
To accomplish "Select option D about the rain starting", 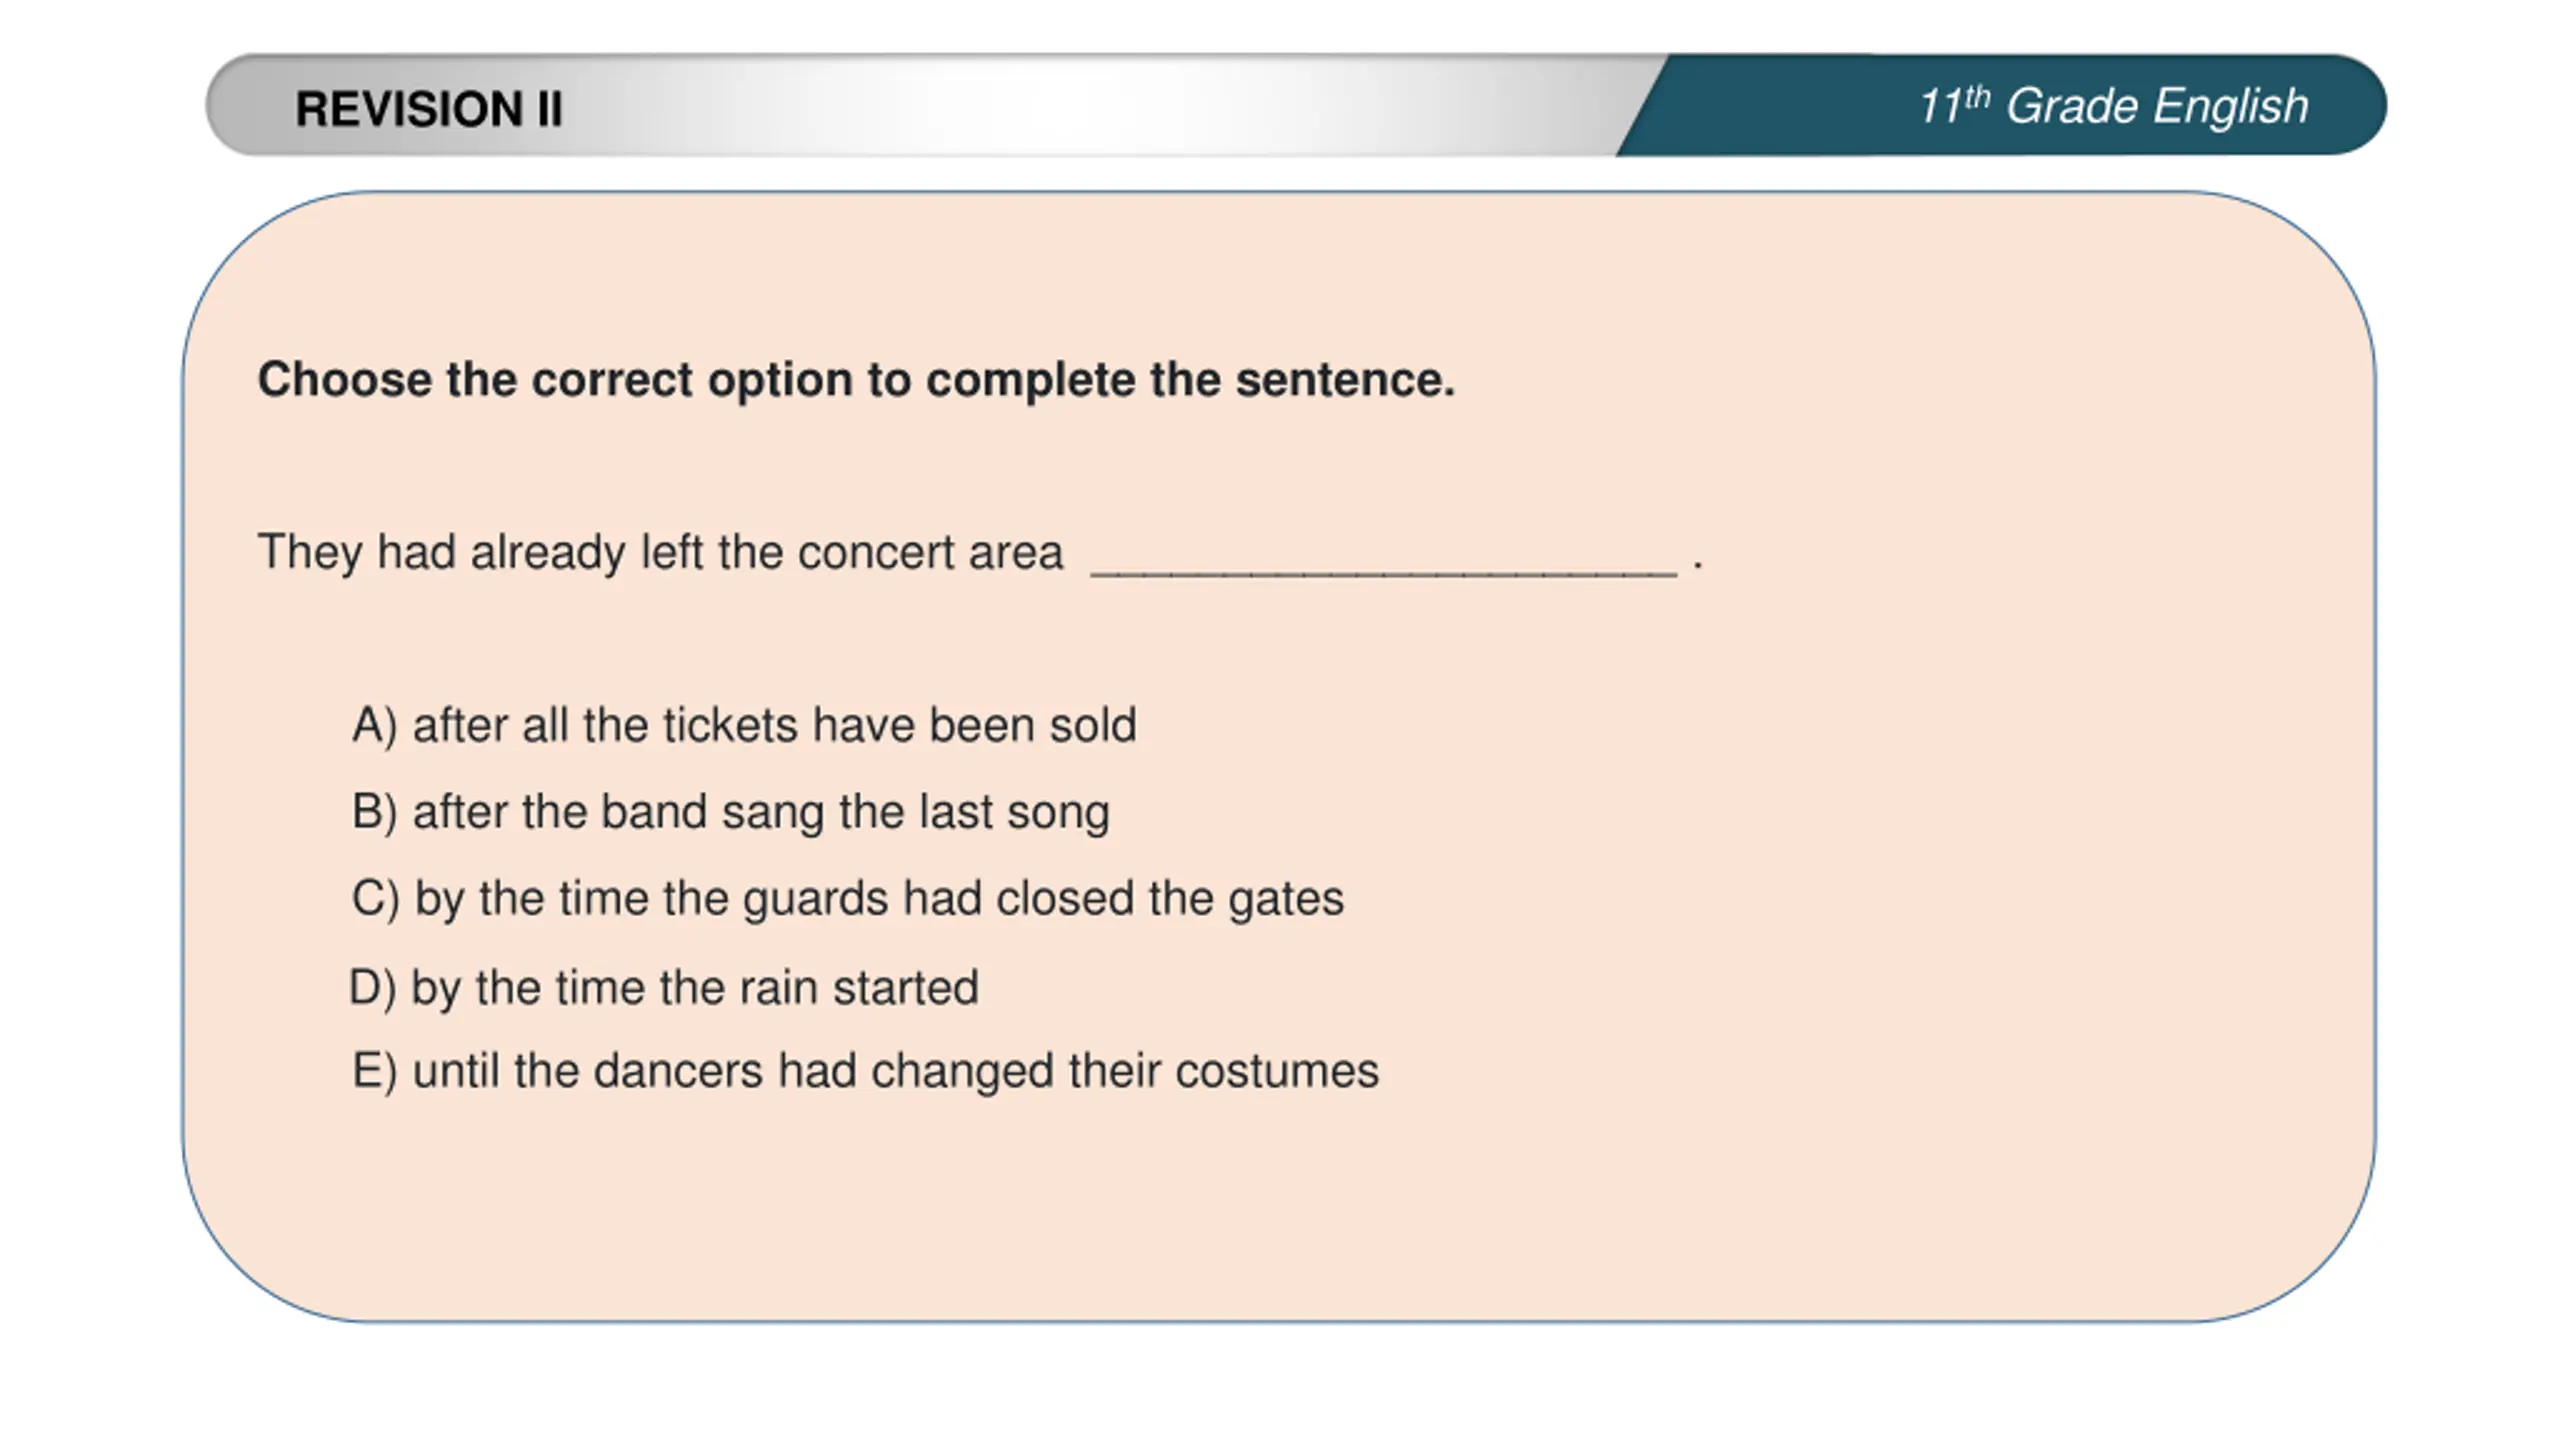I will pos(663,988).
